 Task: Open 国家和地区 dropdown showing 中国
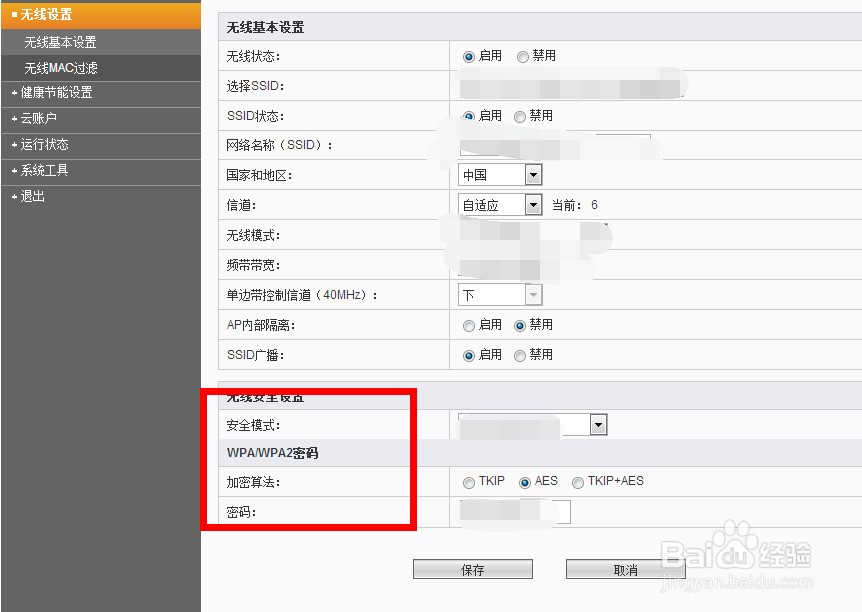pyautogui.click(x=500, y=175)
